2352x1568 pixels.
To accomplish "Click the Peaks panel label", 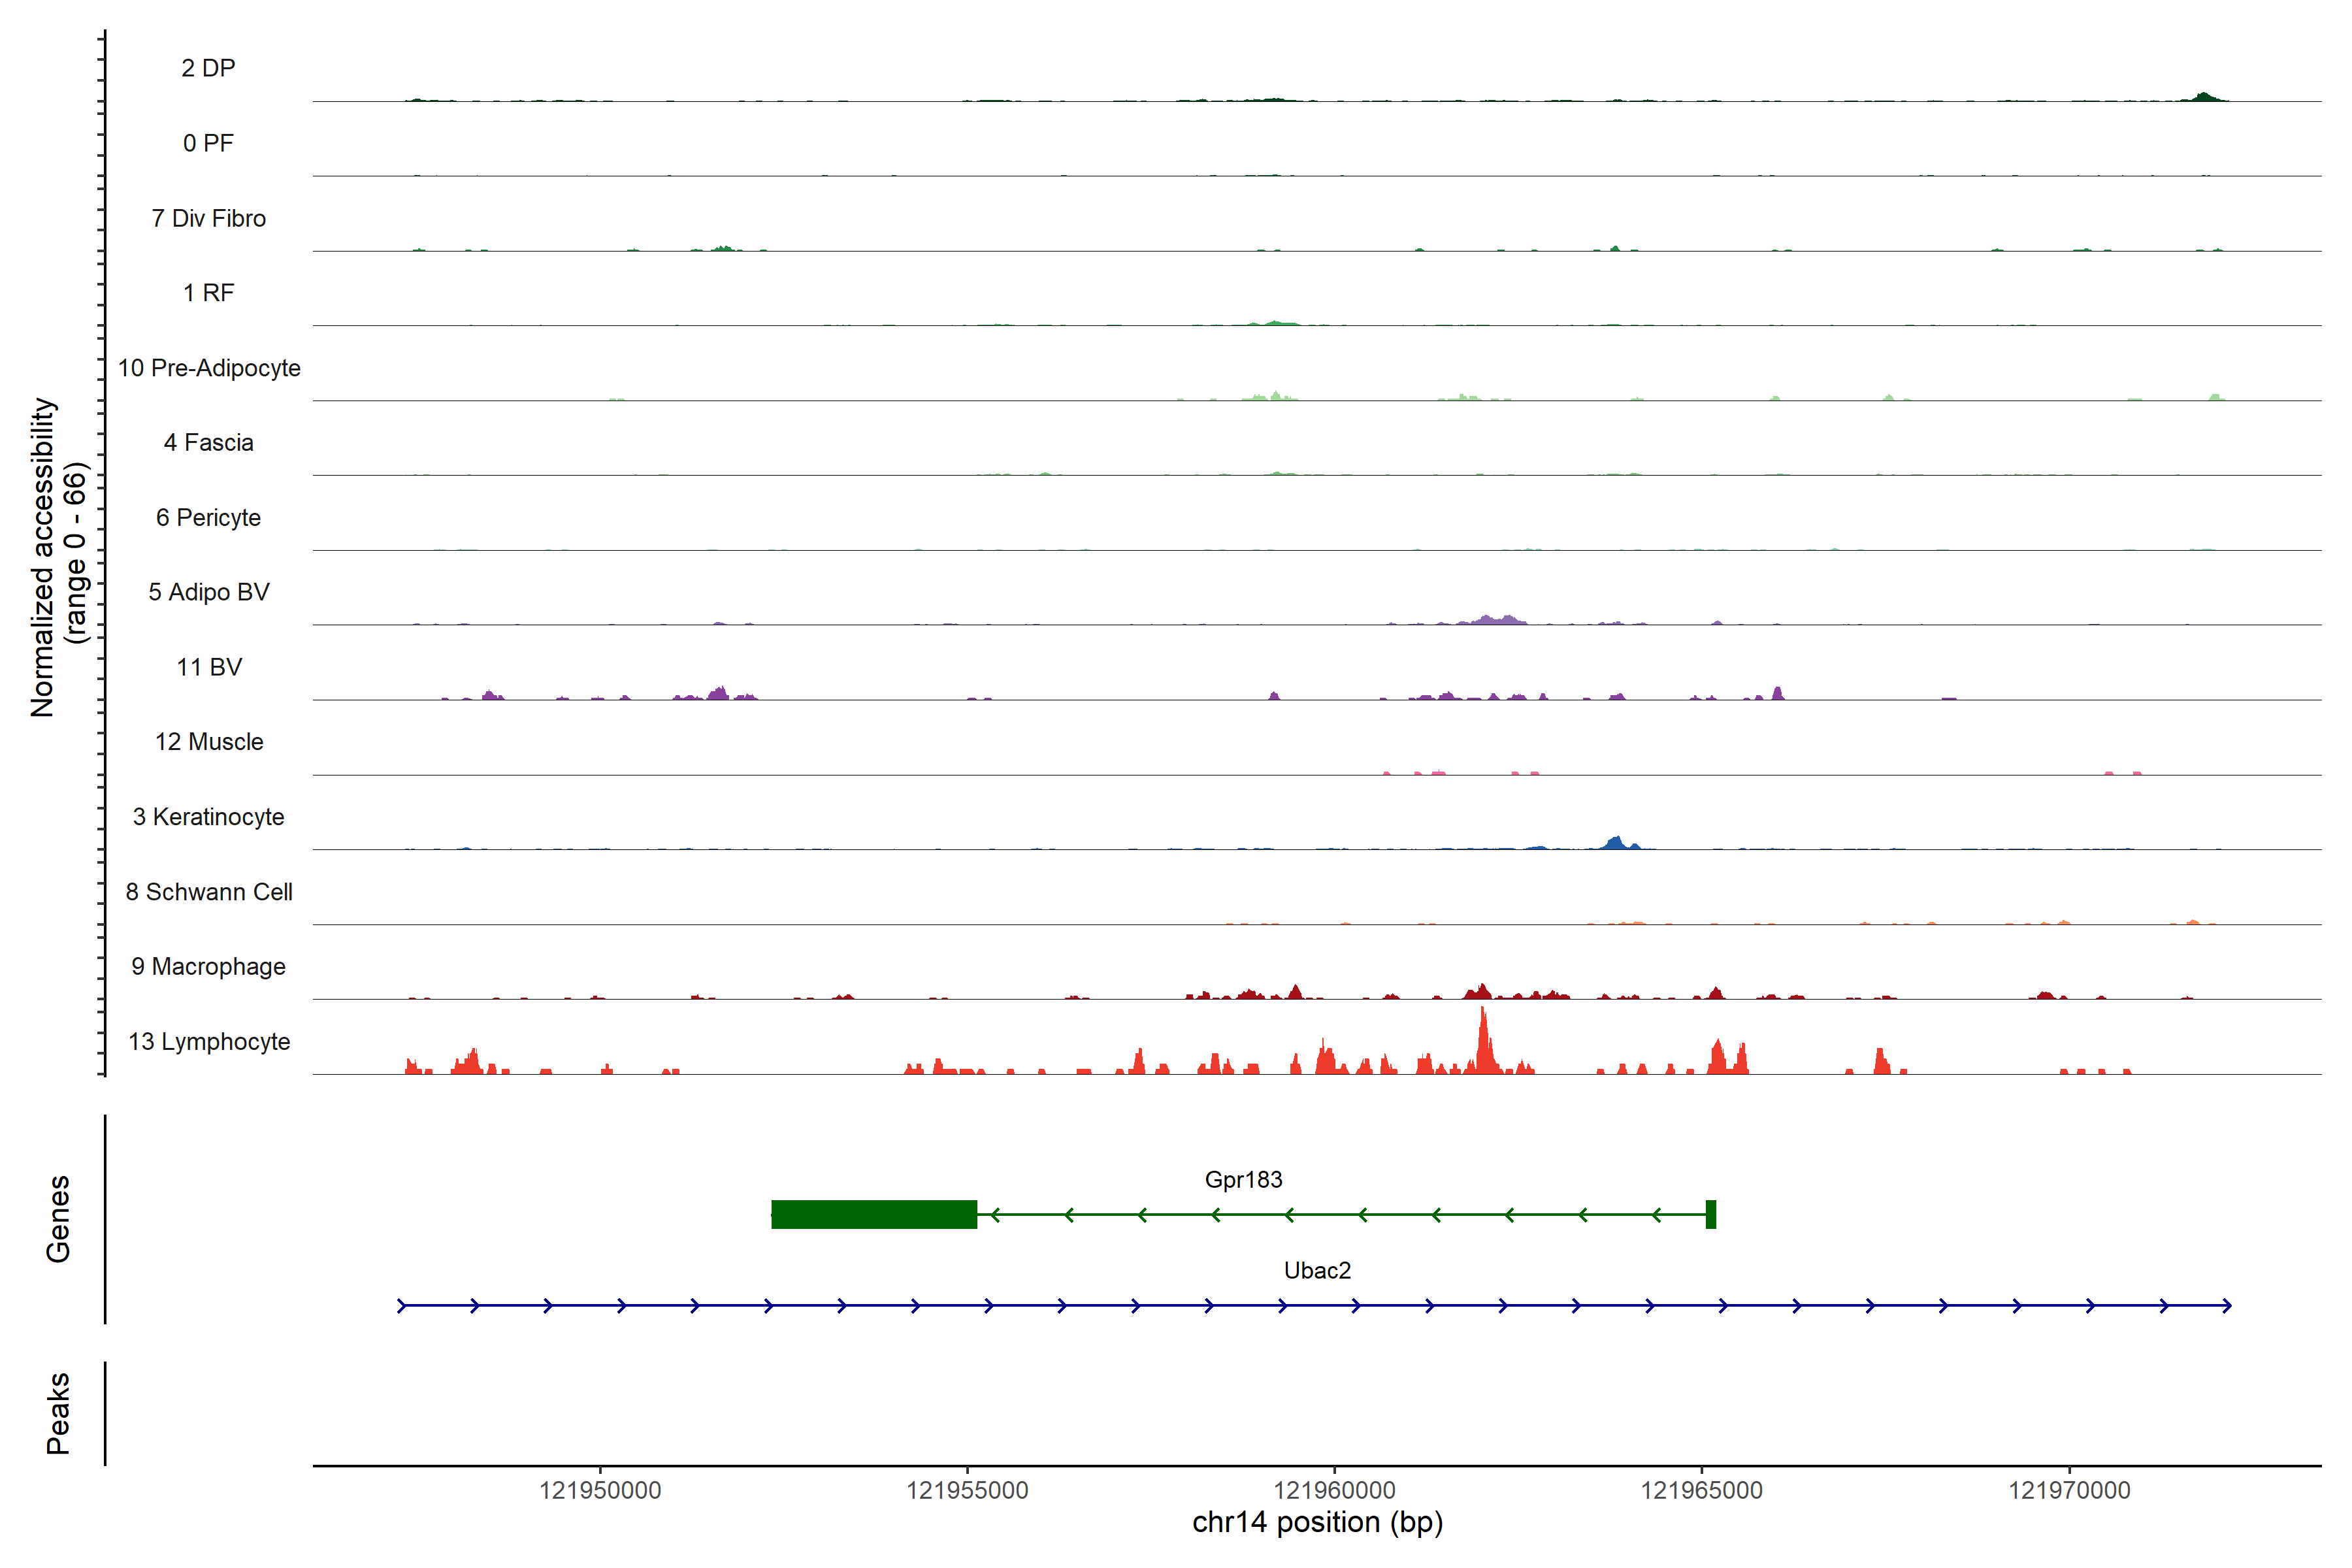I will [x=58, y=1413].
